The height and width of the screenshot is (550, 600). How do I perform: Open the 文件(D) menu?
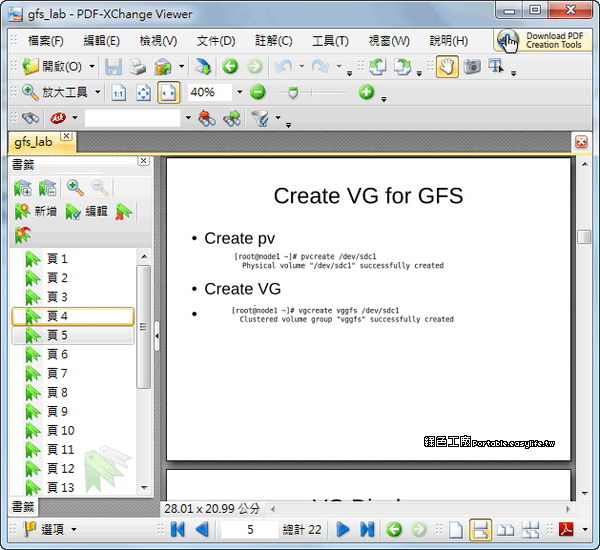pos(216,41)
